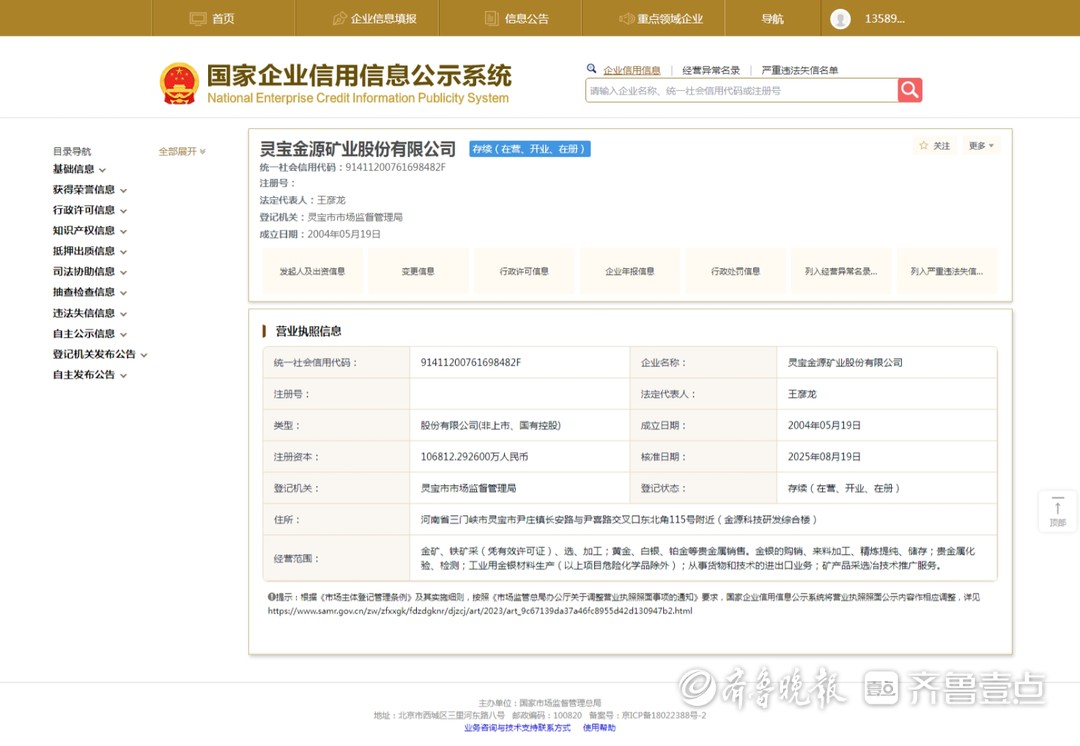Click the 存续（在营、开业、在册） status badge
The image size is (1080, 746).
[530, 149]
